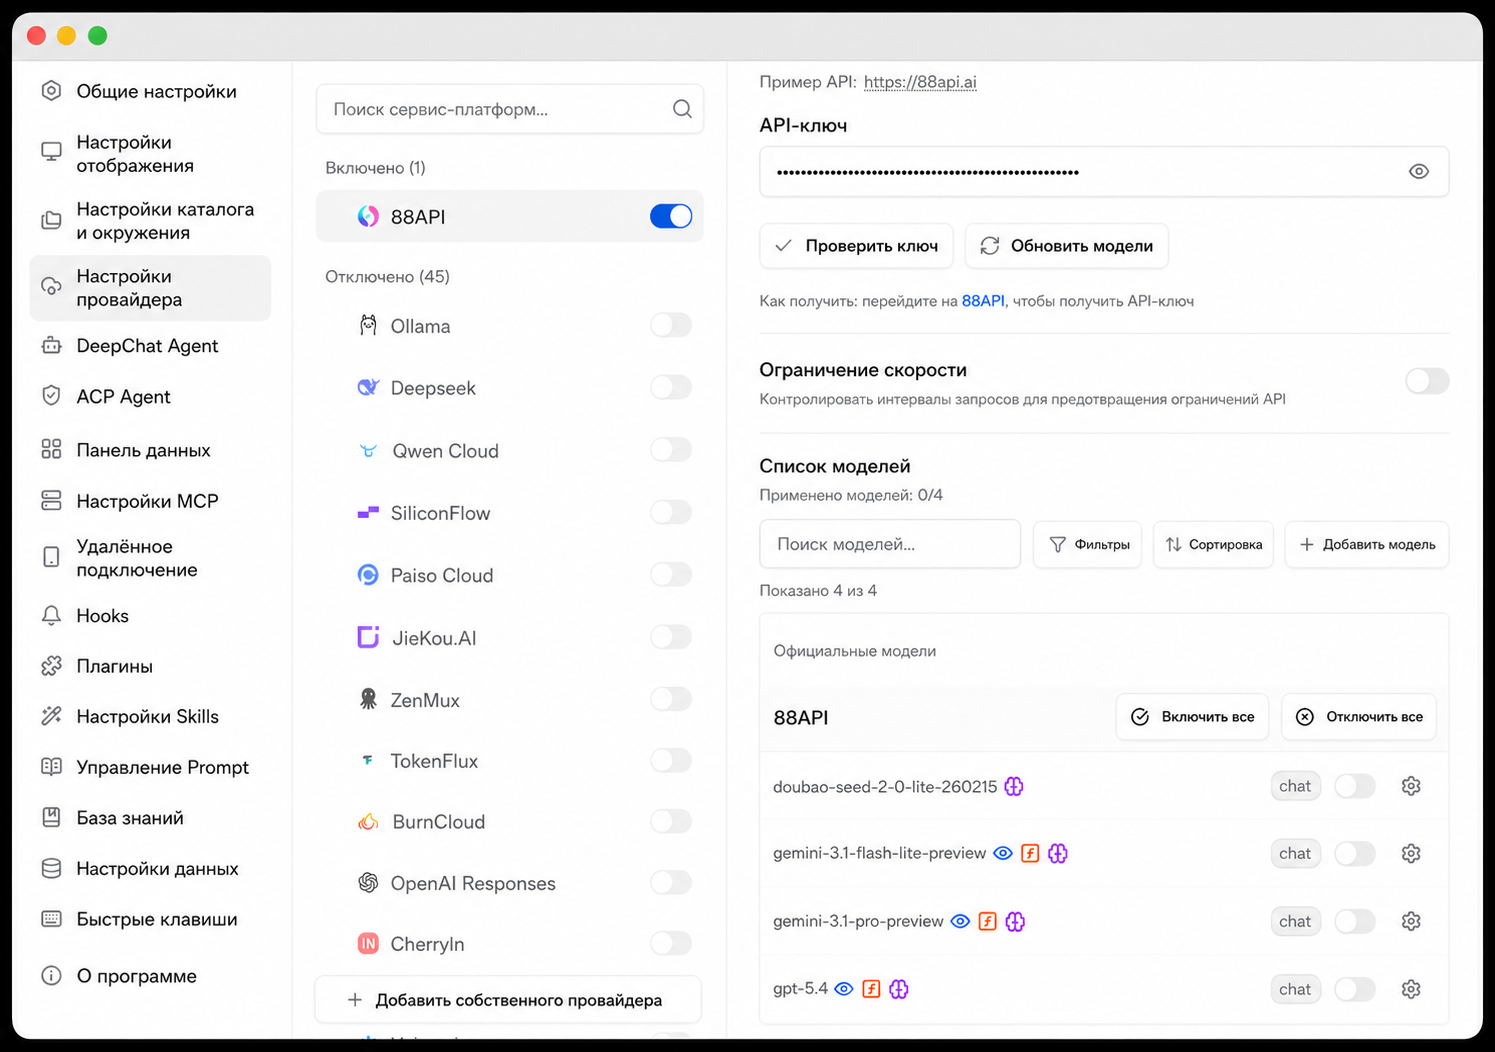Open settings gear for gpt-5.4 model
The width and height of the screenshot is (1495, 1052).
point(1411,989)
